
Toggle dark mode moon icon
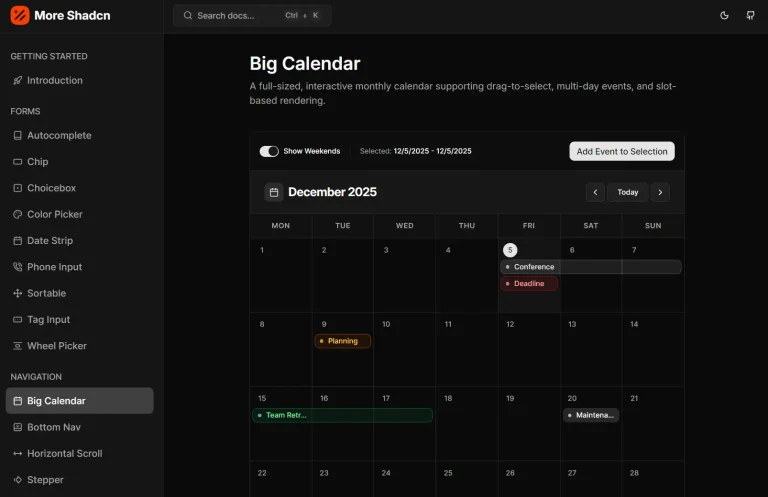pos(724,15)
